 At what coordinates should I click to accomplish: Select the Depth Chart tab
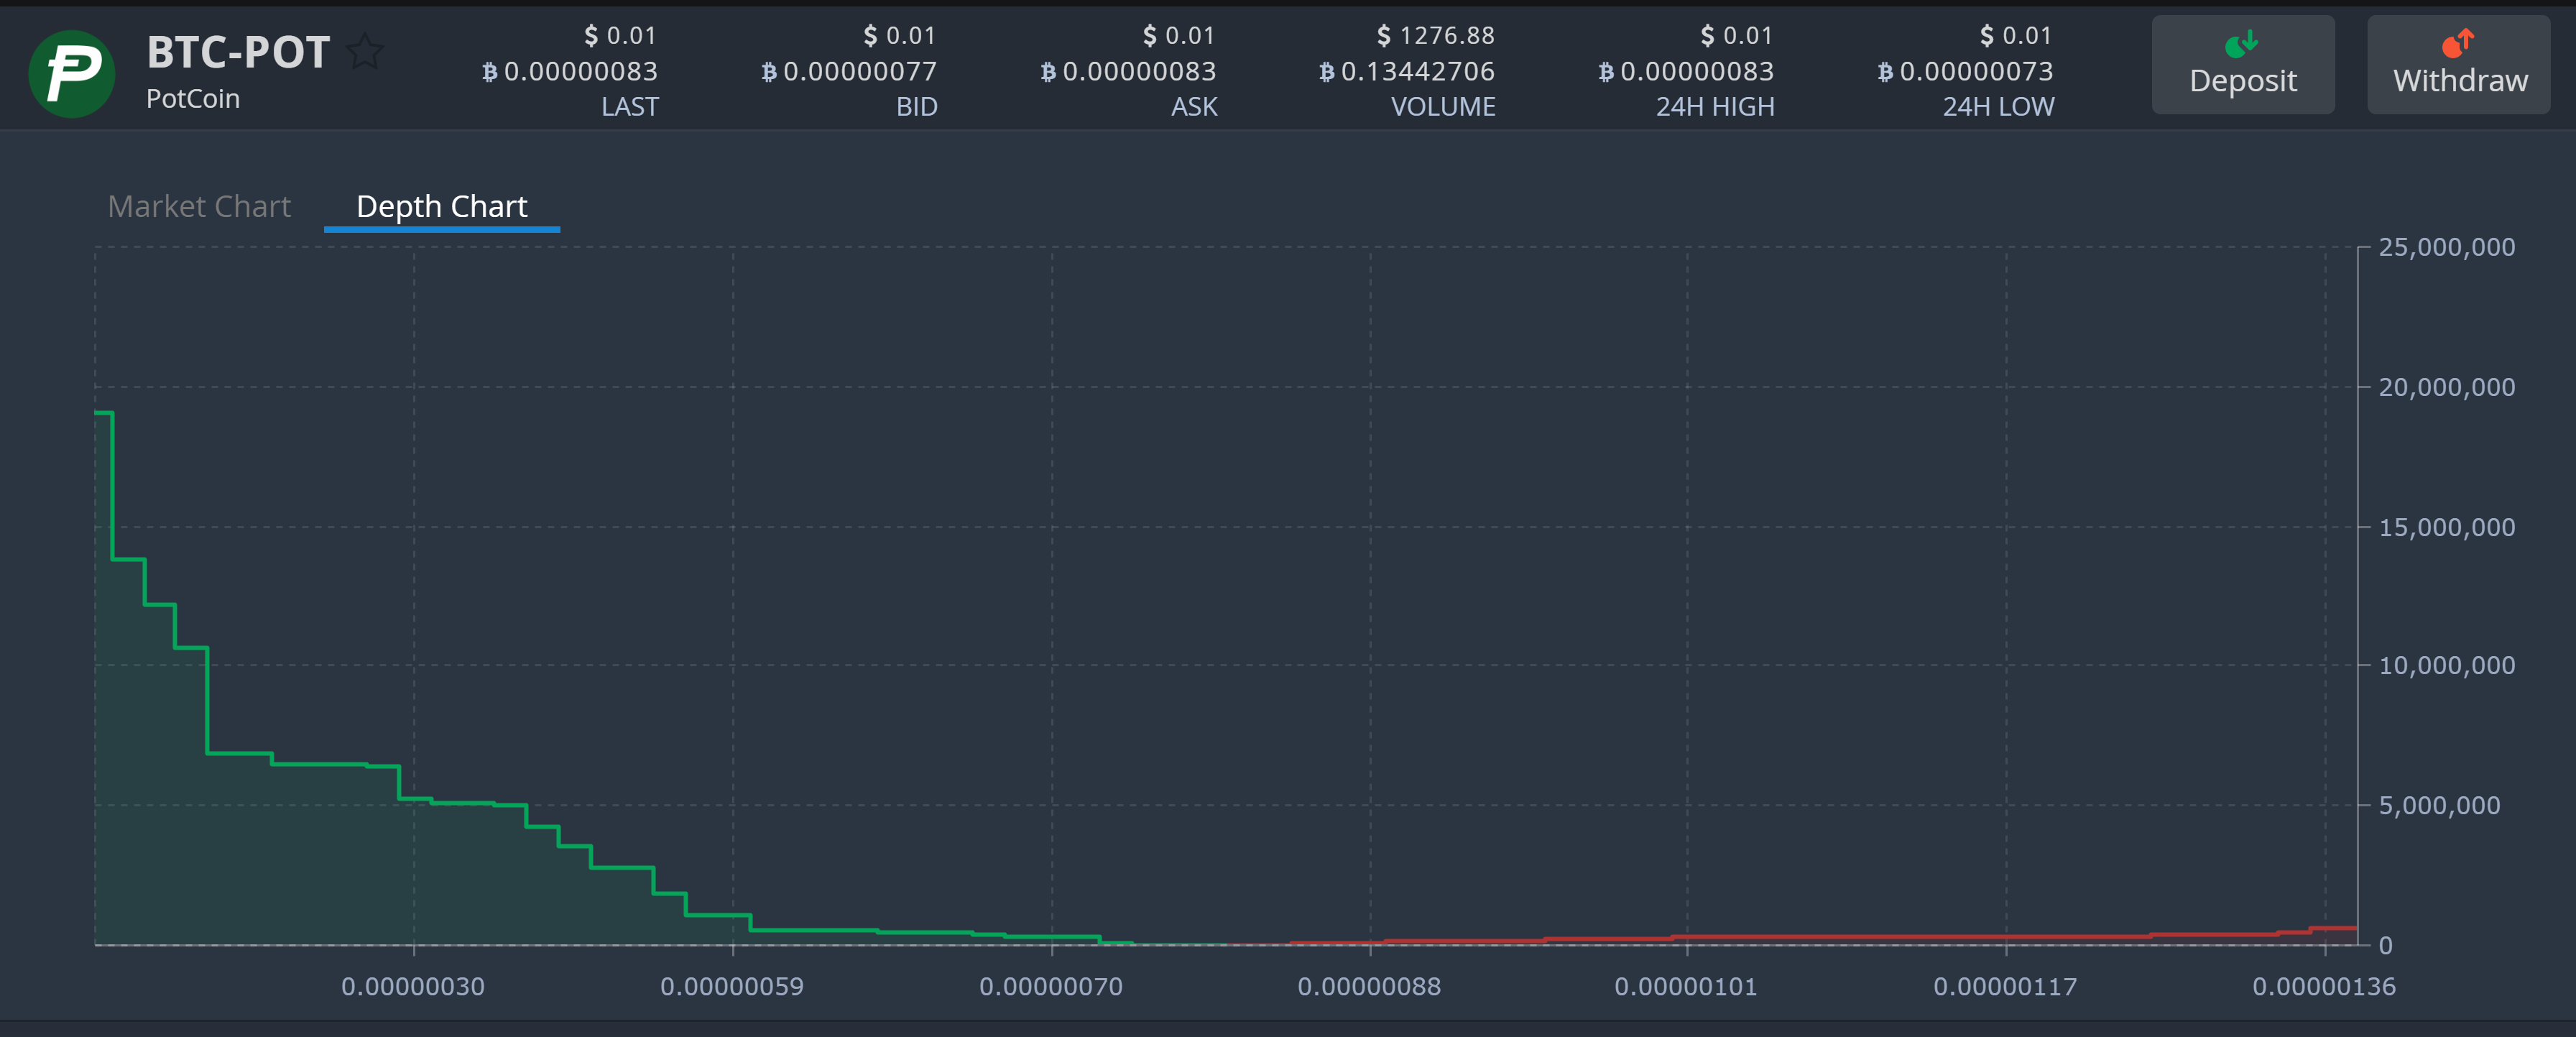(x=441, y=206)
